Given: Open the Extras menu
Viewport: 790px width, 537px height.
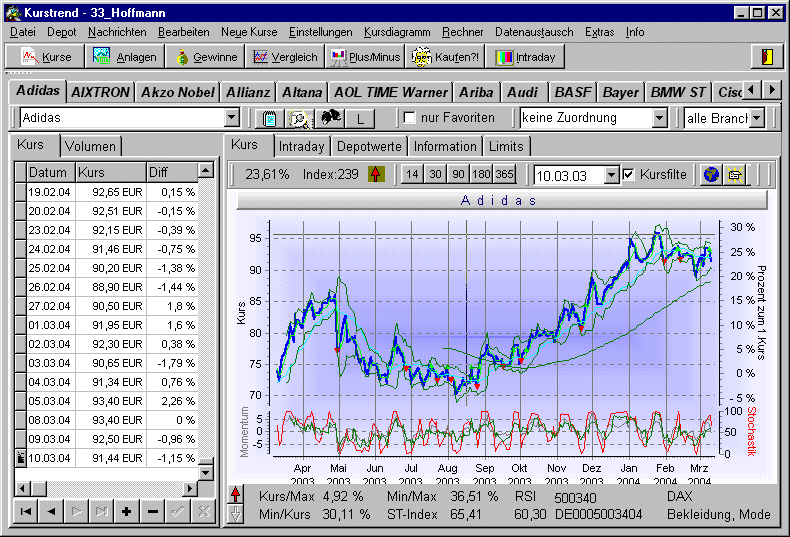Looking at the screenshot, I should [x=600, y=32].
